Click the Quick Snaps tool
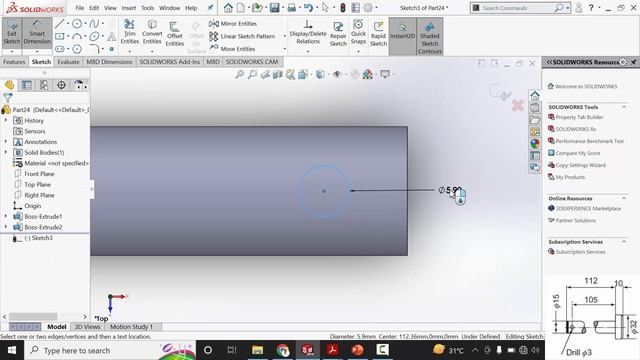 point(358,32)
